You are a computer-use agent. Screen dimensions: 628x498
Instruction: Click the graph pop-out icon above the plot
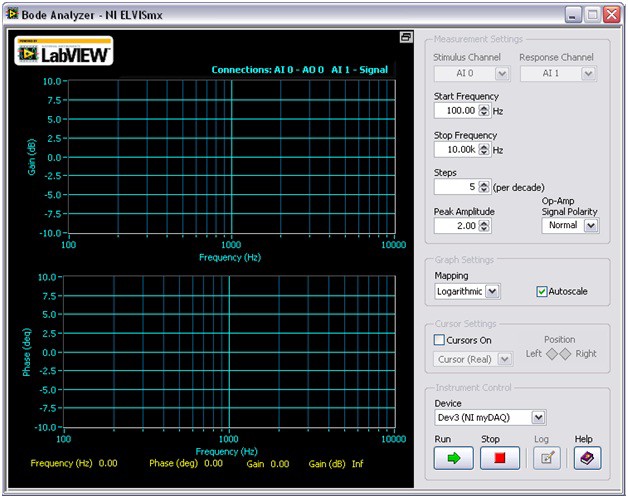(x=406, y=37)
